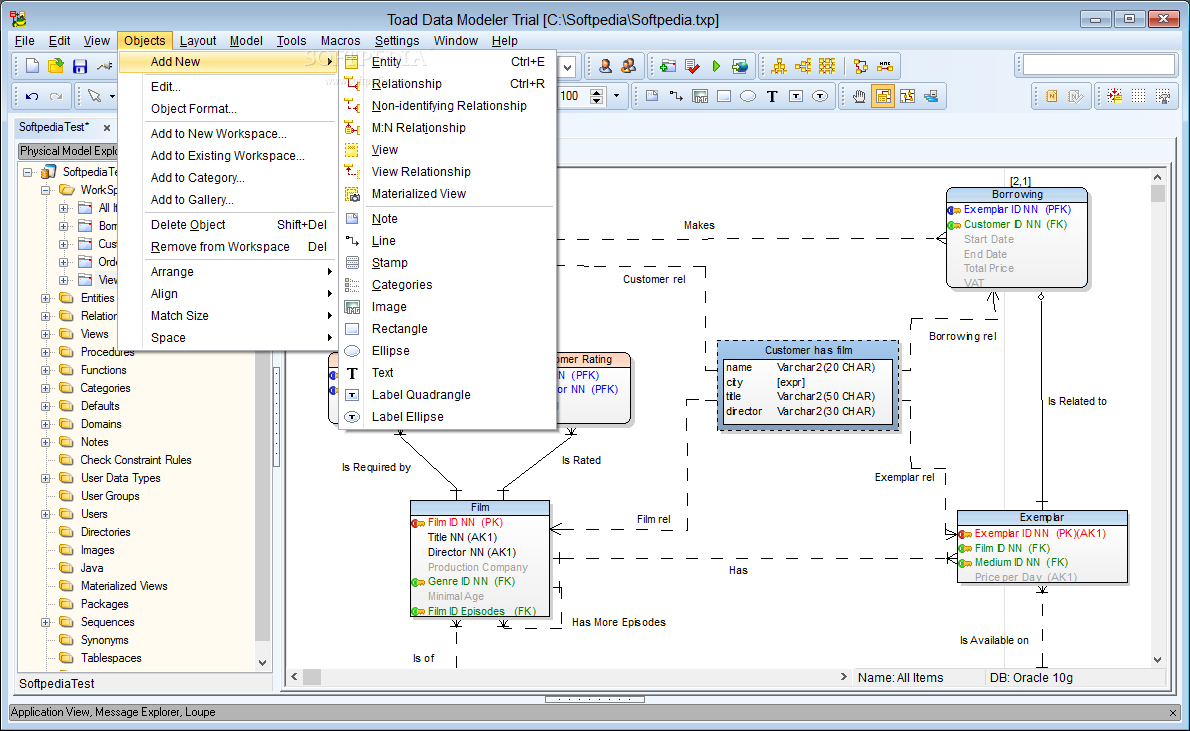This screenshot has width=1190, height=731.
Task: Expand the Domains tree node
Action: [46, 424]
